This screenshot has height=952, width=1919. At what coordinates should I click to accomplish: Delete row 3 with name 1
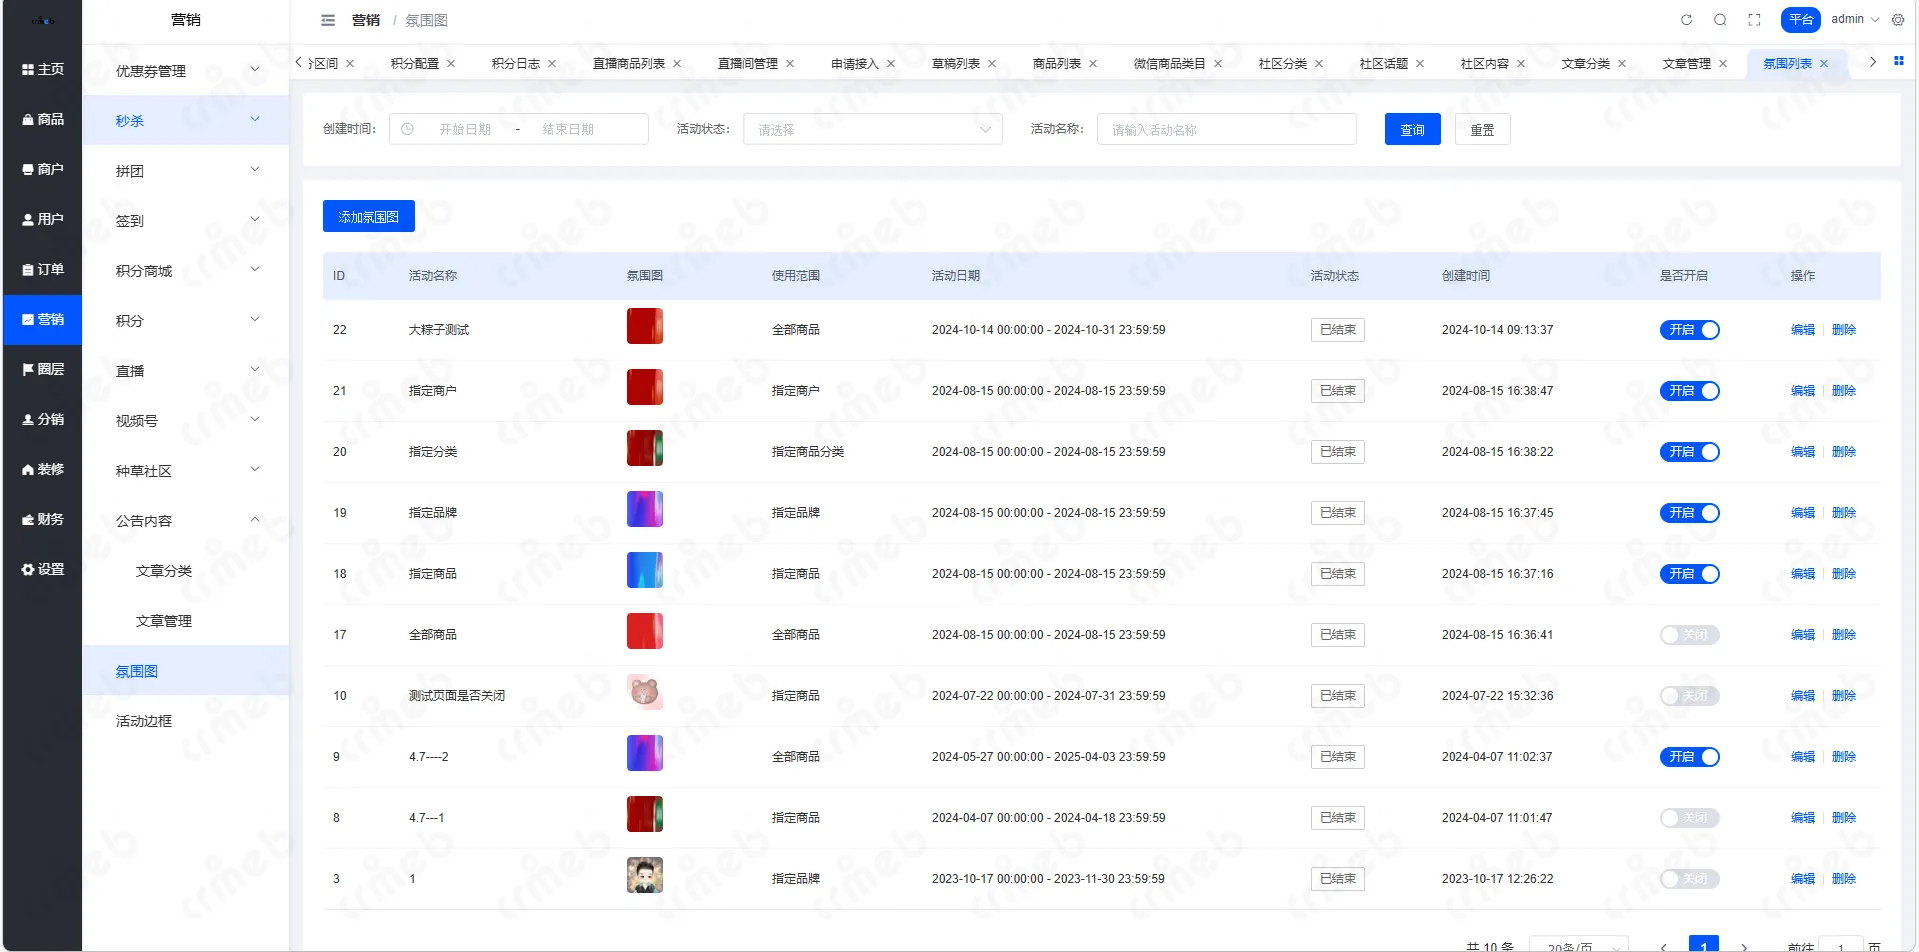coord(1843,879)
